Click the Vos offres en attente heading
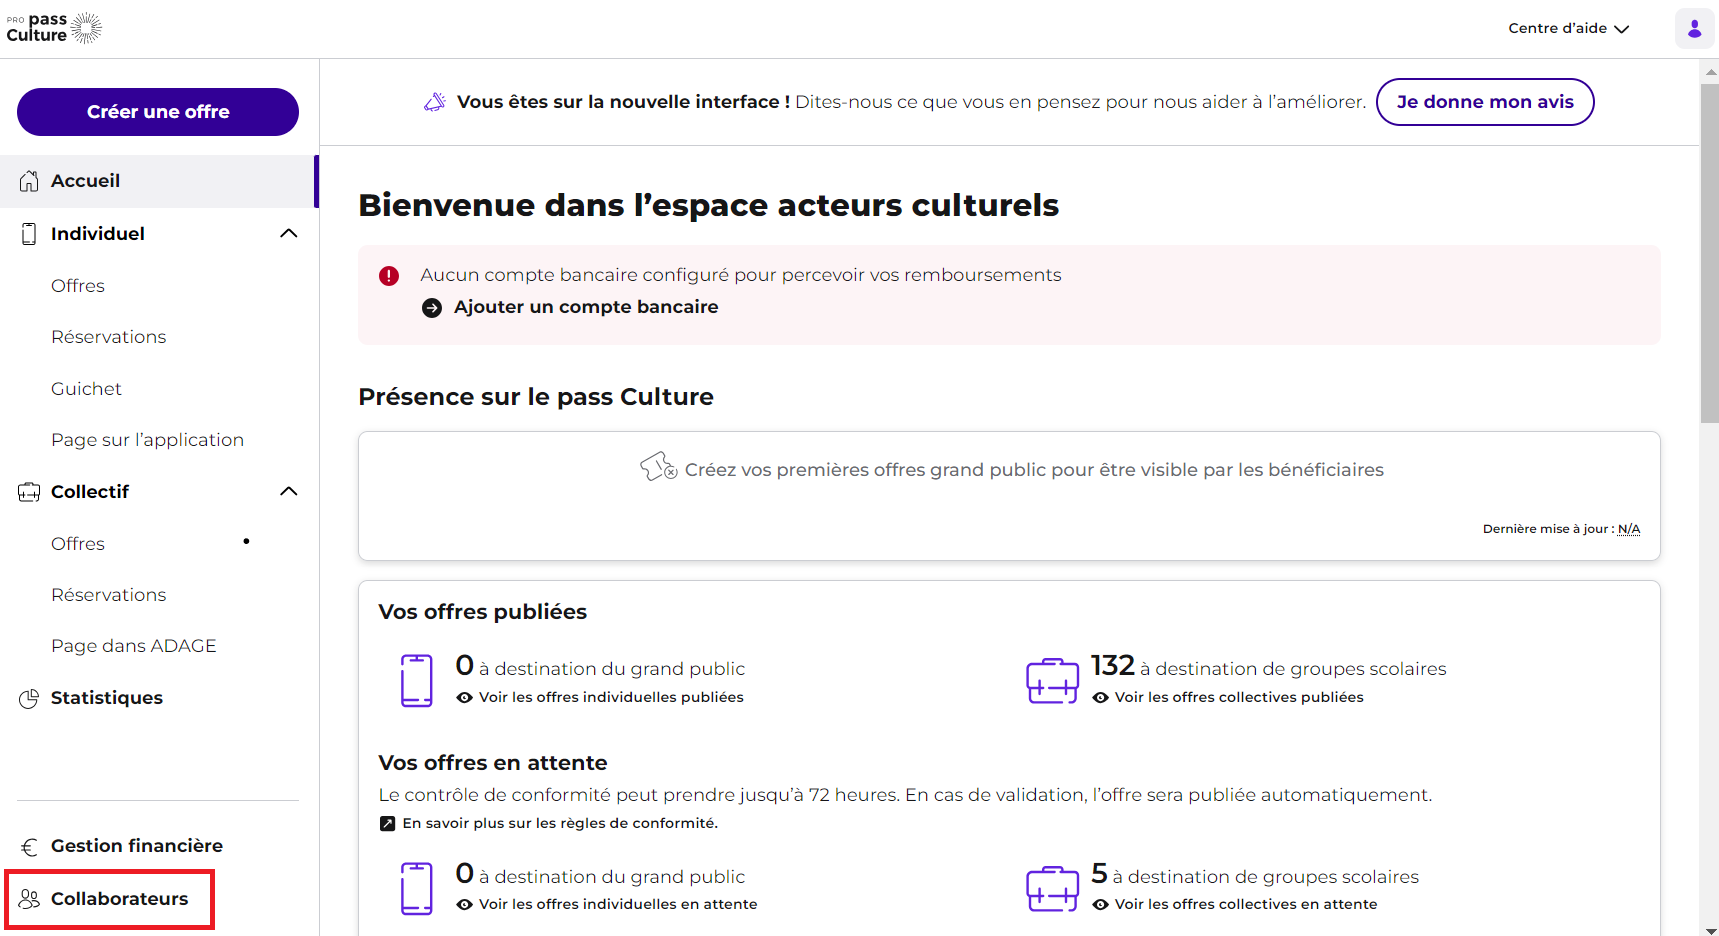Screen dimensions: 1719x936 tap(493, 763)
